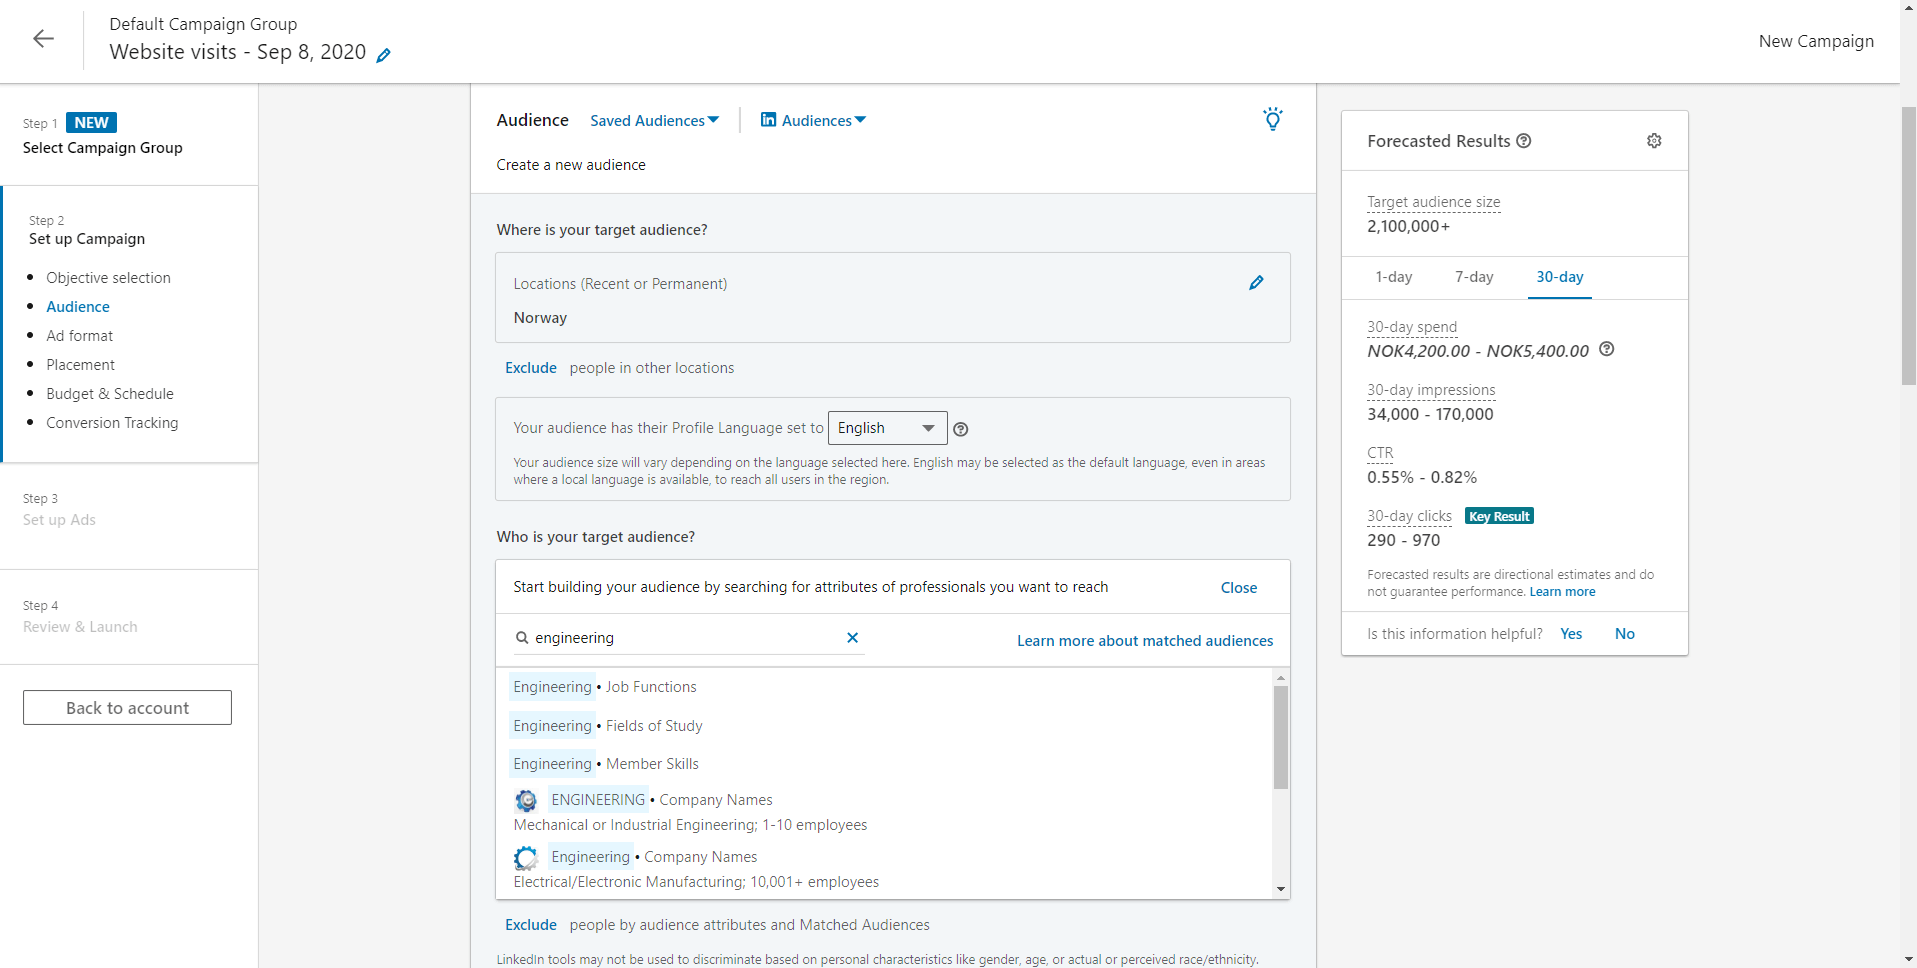Screen dimensions: 1917x968
Task: Click Exclude people in other locations
Action: [531, 368]
